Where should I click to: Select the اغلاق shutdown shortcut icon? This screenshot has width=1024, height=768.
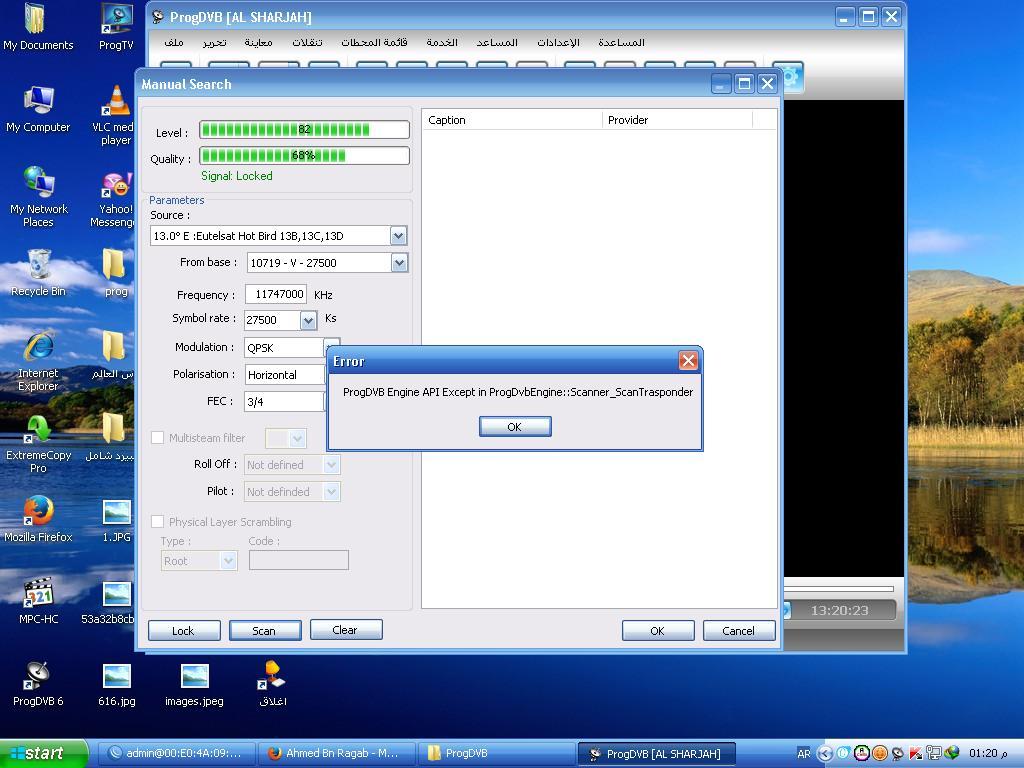[x=272, y=684]
